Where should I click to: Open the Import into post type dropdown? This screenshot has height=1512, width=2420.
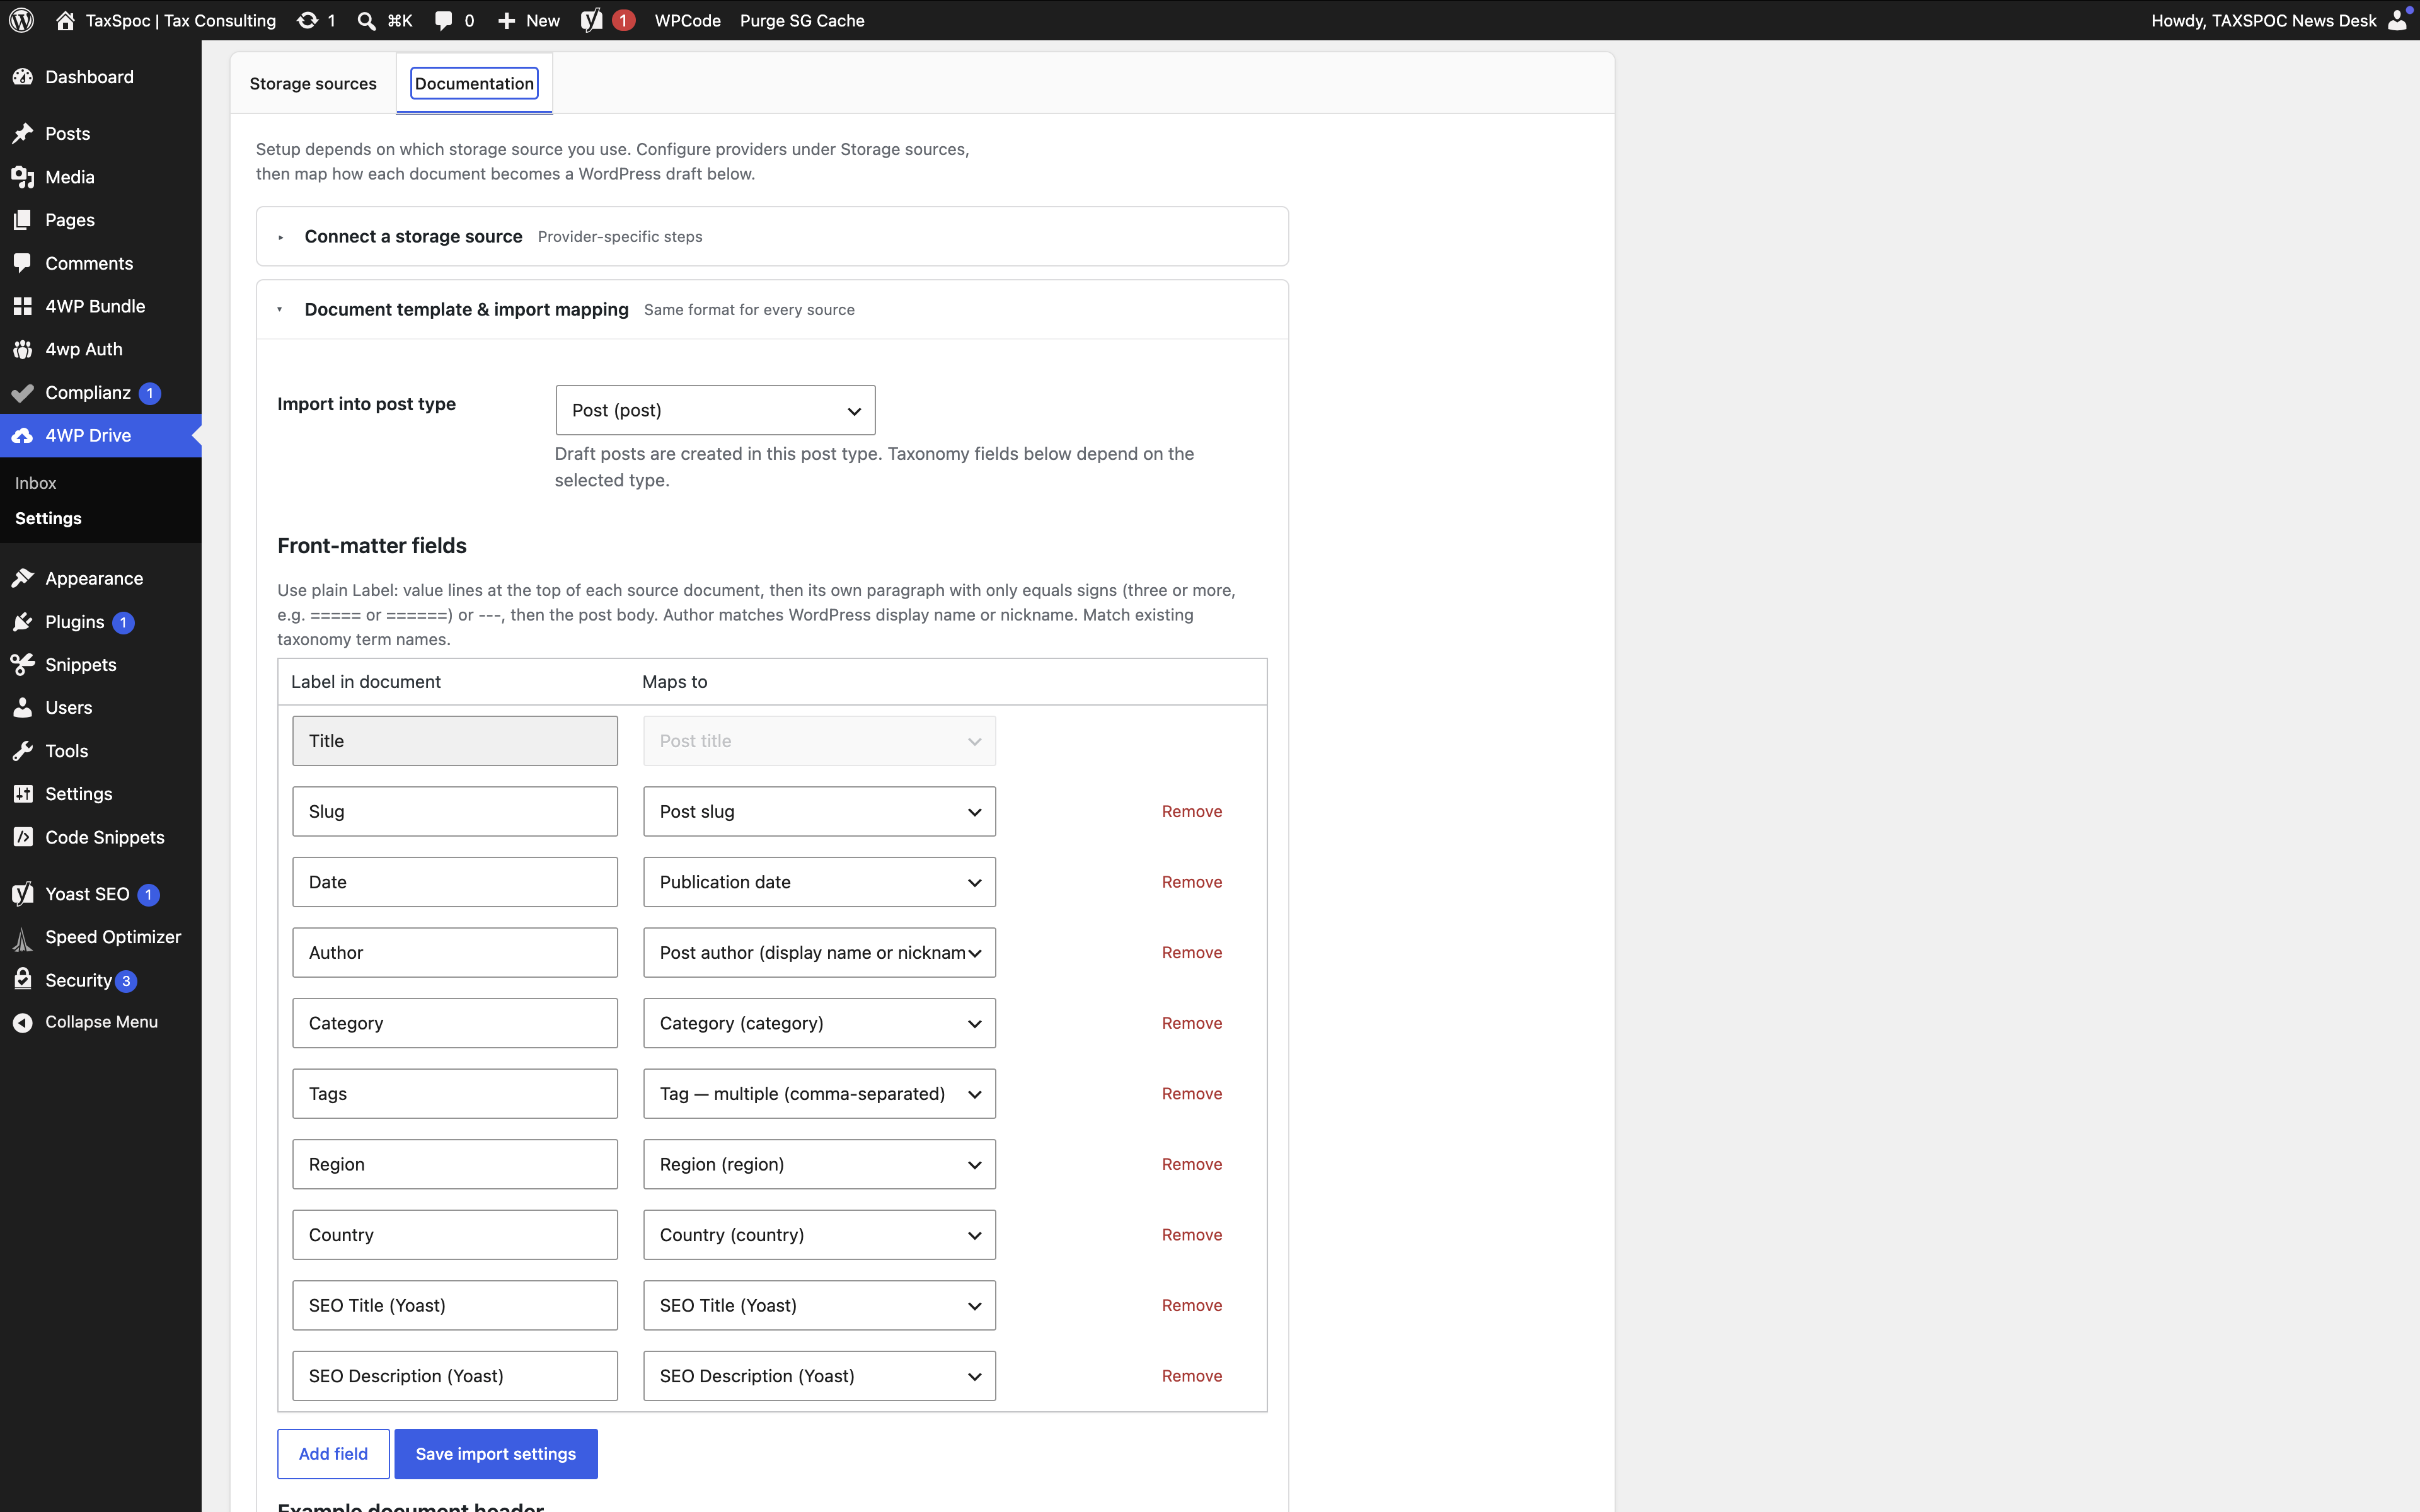point(715,410)
